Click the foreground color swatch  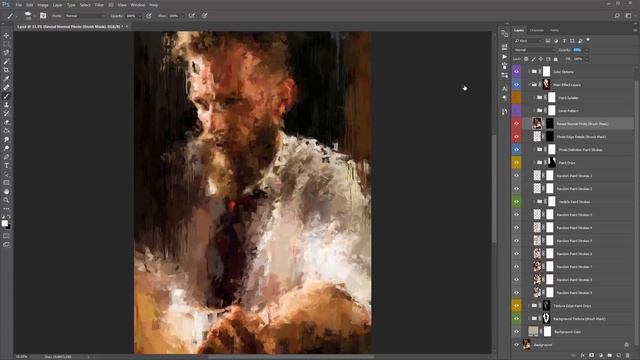point(4,223)
